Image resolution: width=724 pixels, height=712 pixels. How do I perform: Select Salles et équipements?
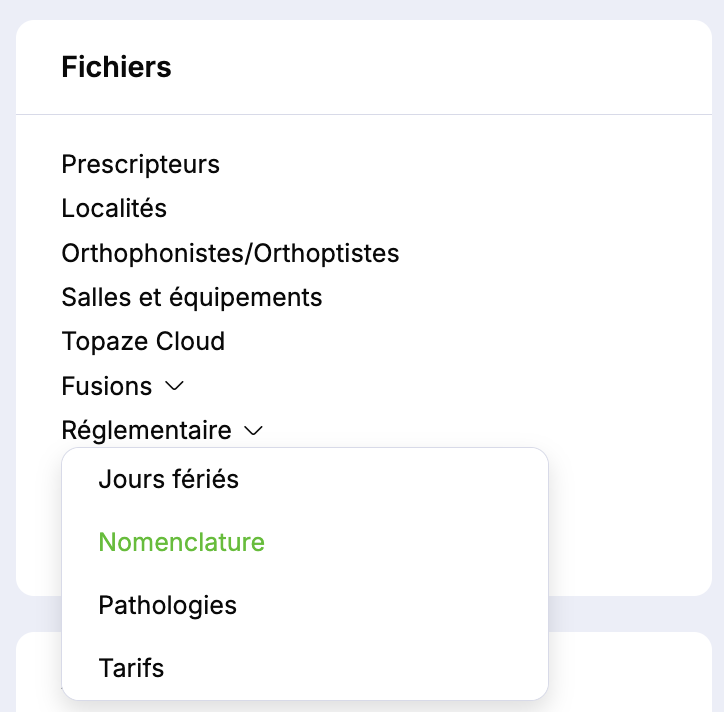pyautogui.click(x=191, y=297)
